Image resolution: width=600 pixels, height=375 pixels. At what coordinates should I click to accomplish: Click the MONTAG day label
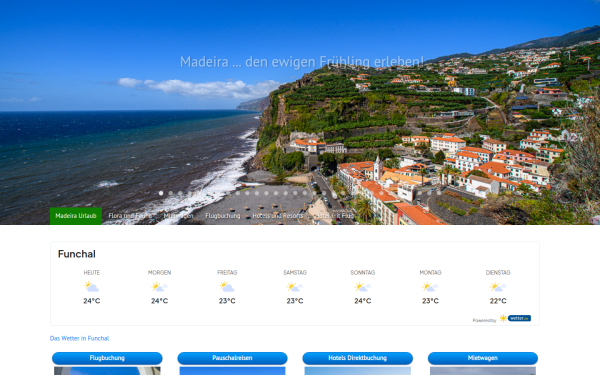click(x=430, y=272)
